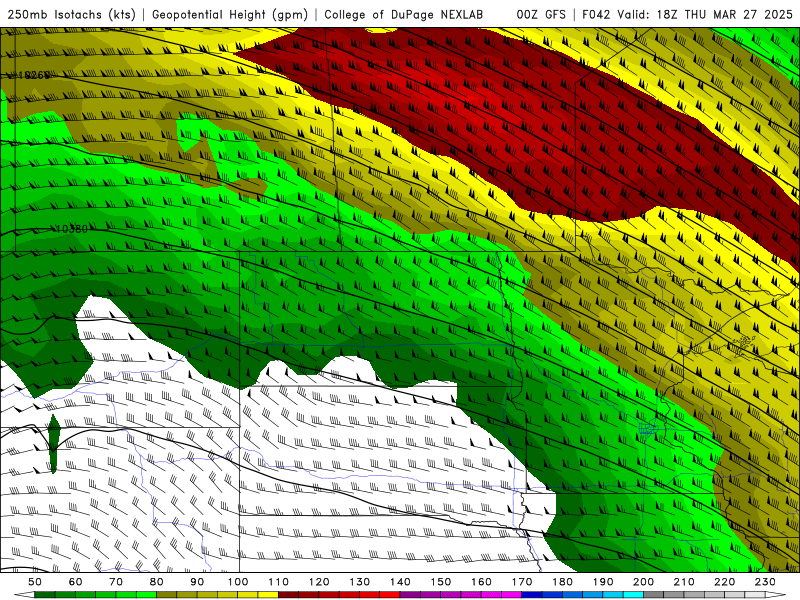Click the 'F042' forecast hour label
The width and height of the screenshot is (800, 600).
[x=596, y=15]
